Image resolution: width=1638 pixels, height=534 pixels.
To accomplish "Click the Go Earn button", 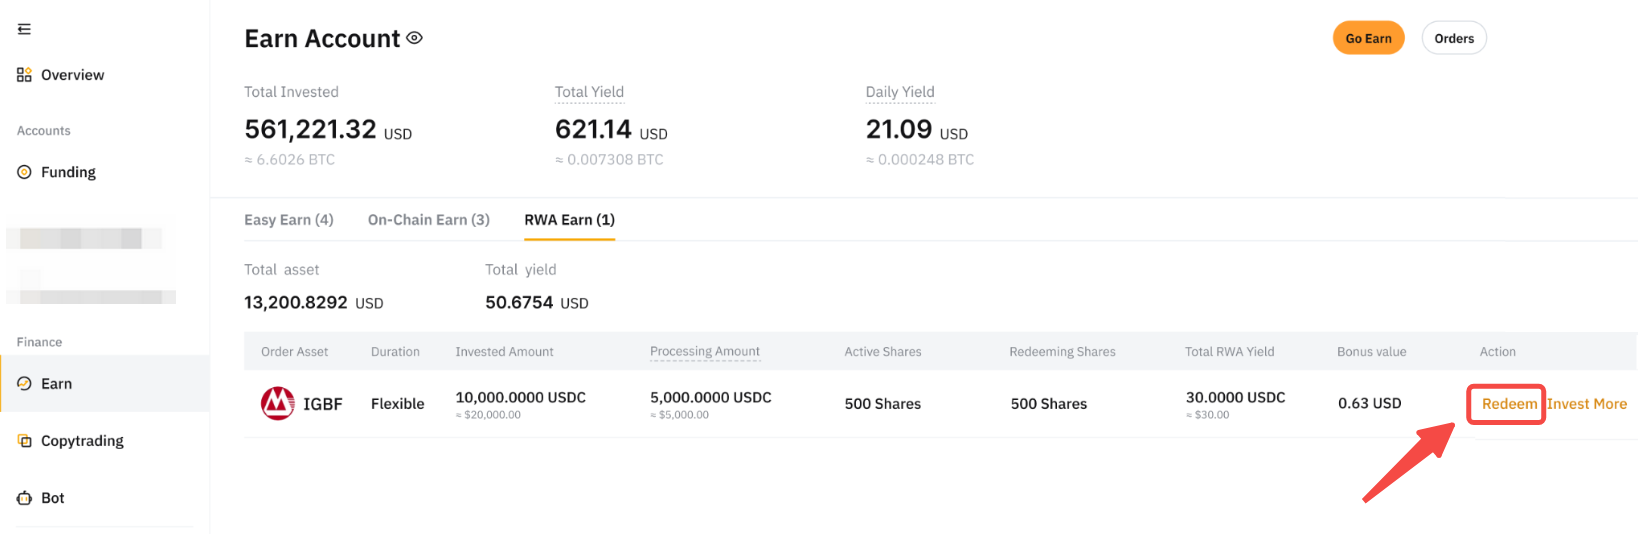I will point(1368,38).
